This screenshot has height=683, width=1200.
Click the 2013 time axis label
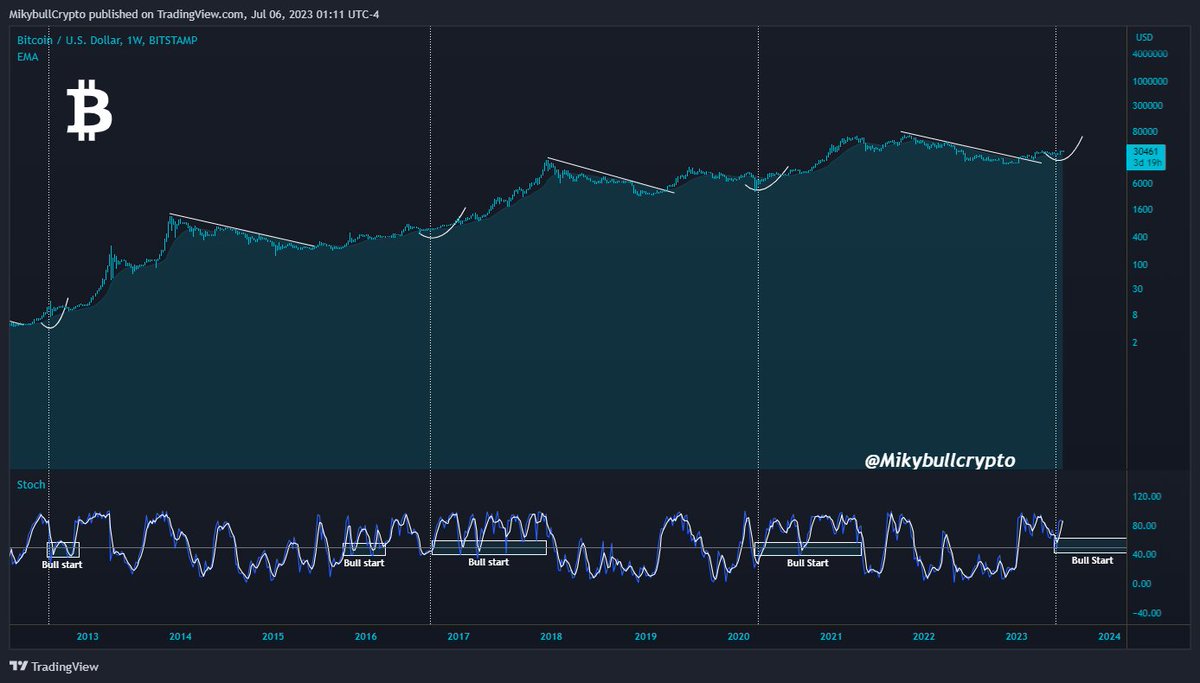pyautogui.click(x=88, y=636)
